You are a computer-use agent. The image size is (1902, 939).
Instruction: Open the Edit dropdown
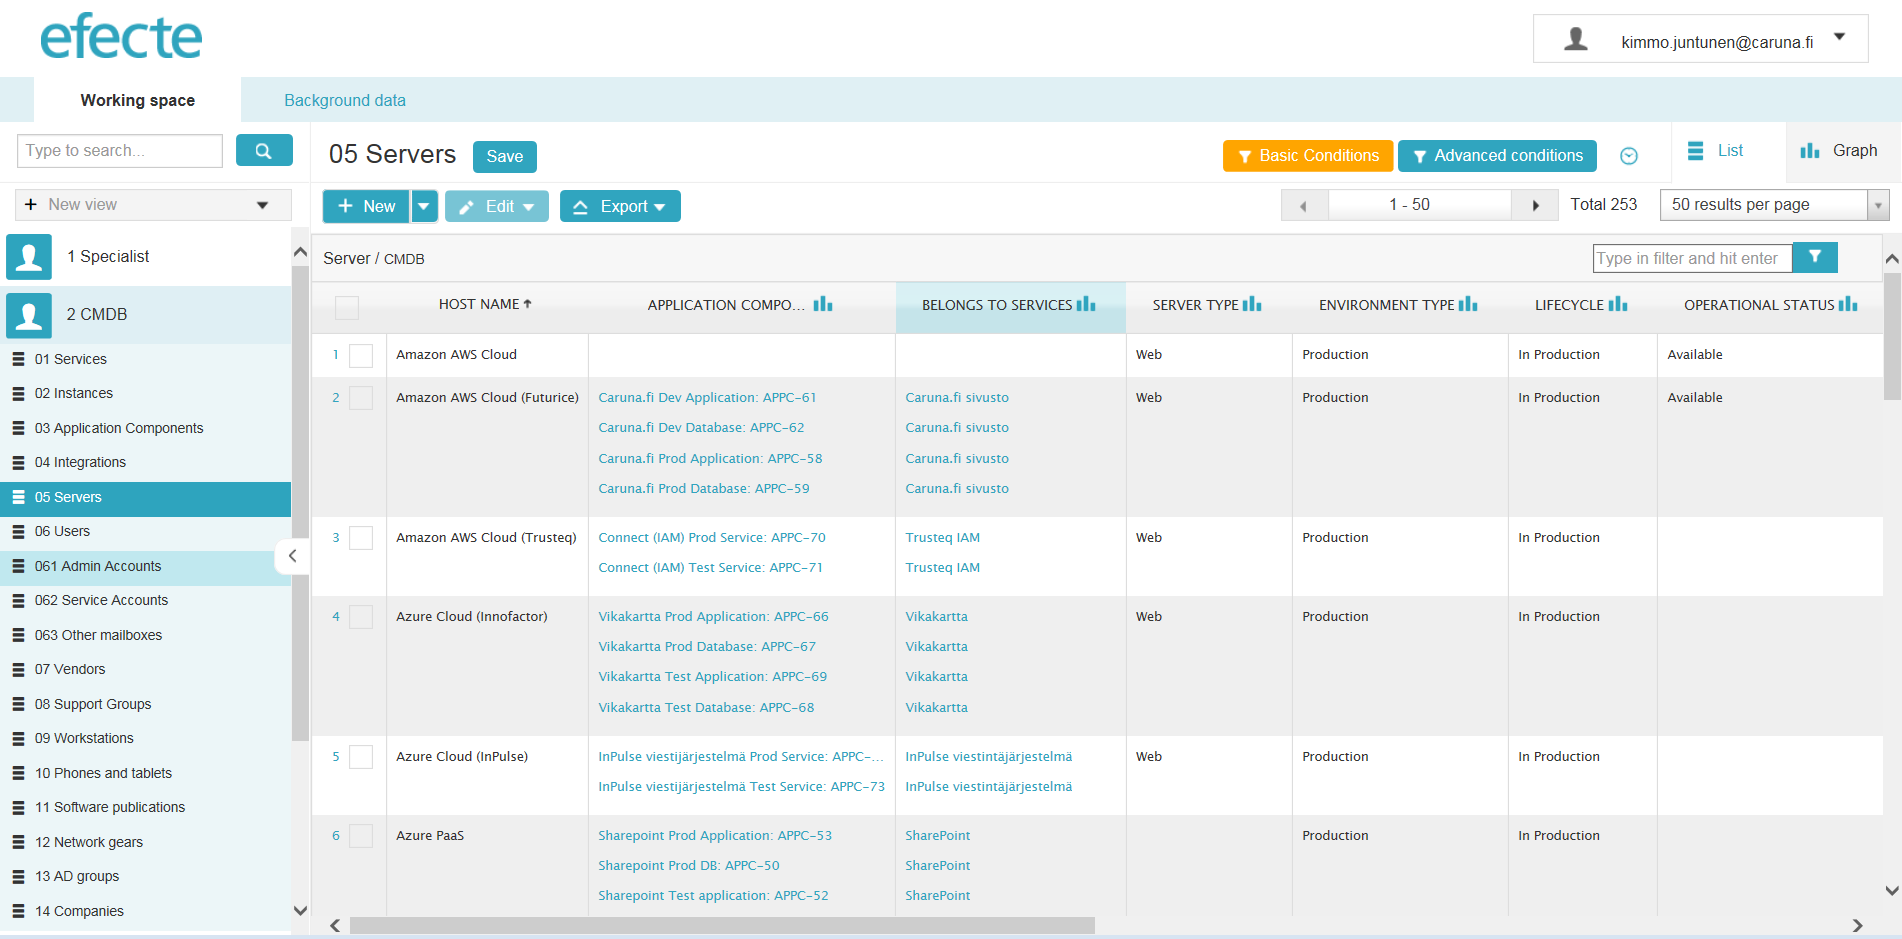click(x=497, y=206)
